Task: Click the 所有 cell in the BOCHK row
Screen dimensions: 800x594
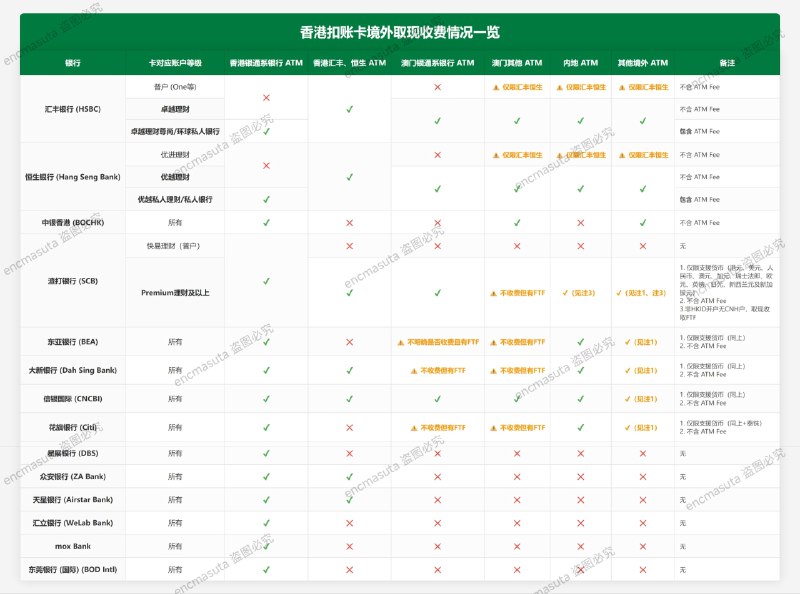Action: tap(175, 222)
